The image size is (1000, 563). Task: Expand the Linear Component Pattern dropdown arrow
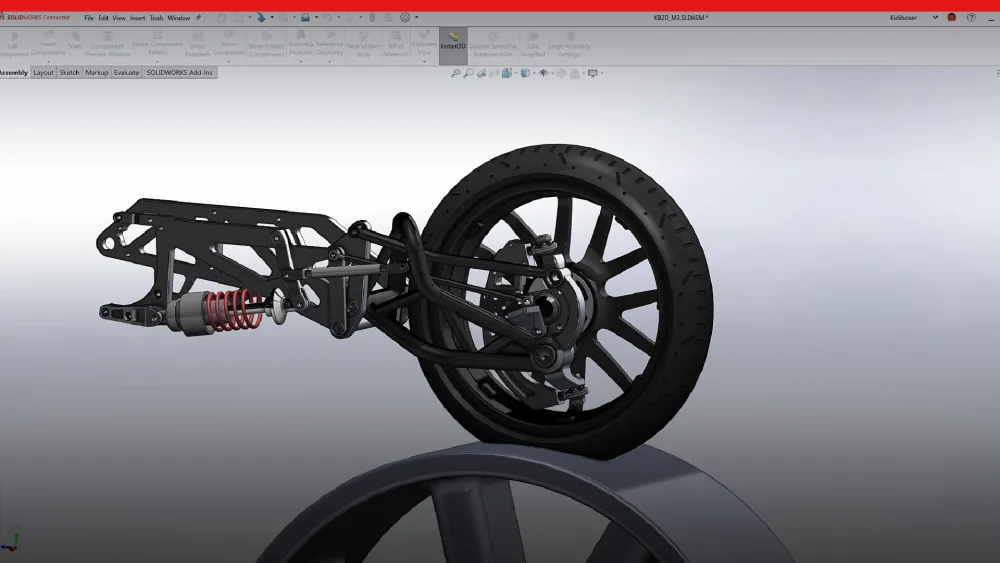pos(158,61)
